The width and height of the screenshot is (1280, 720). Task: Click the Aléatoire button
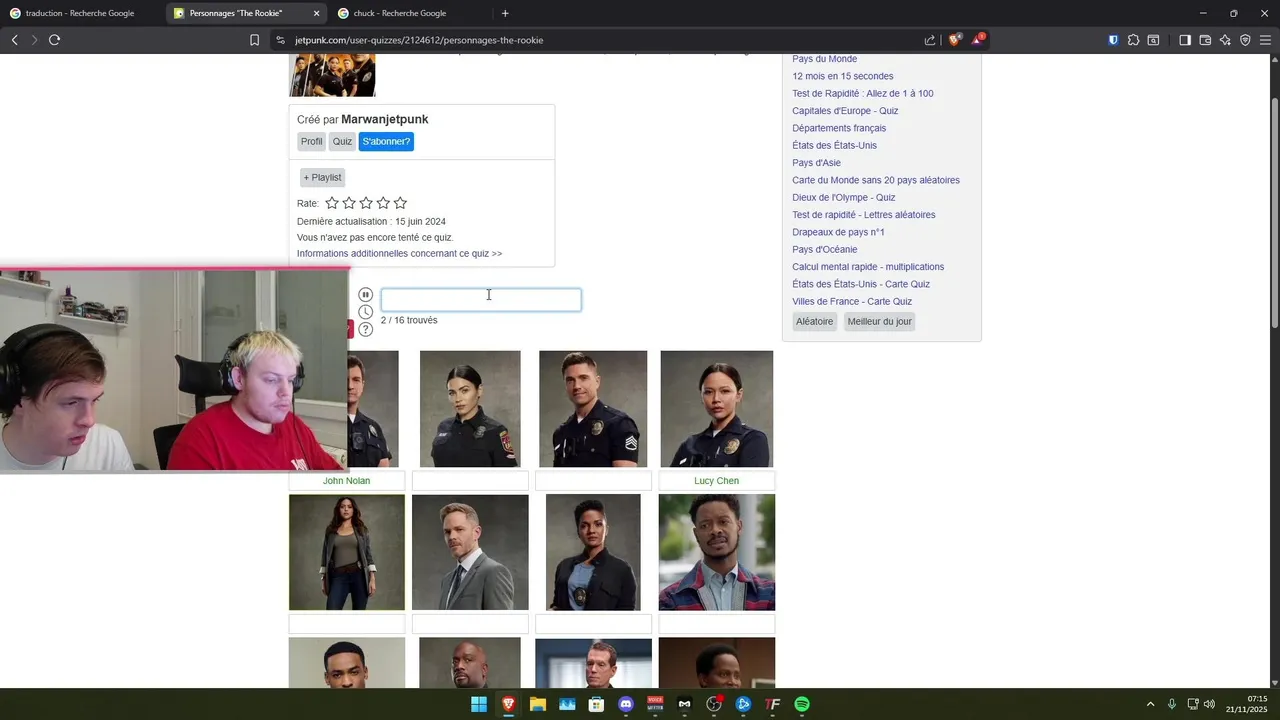point(814,322)
